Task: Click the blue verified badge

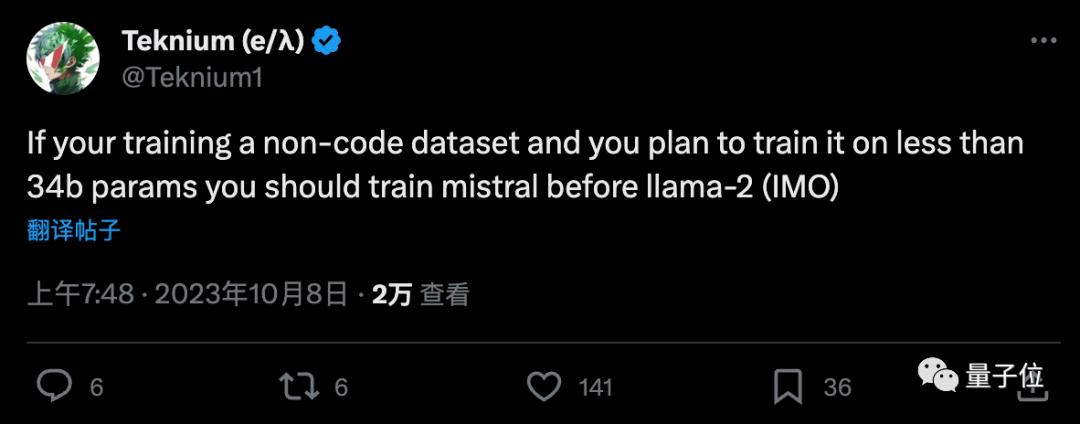Action: coord(327,42)
